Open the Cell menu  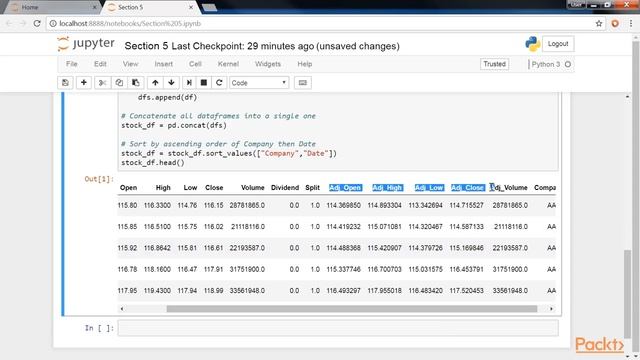(x=195, y=64)
